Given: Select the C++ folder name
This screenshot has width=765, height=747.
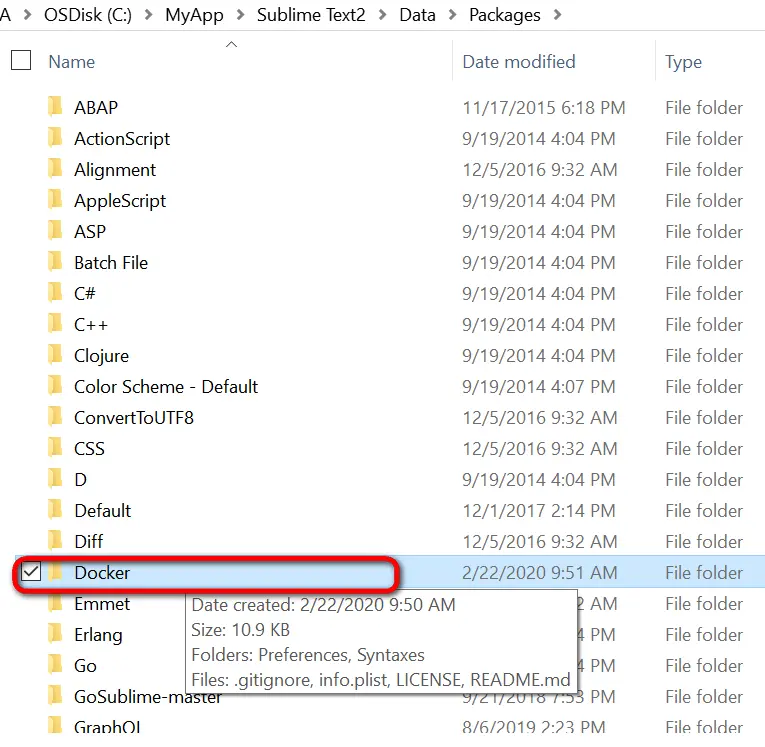Looking at the screenshot, I should 90,324.
